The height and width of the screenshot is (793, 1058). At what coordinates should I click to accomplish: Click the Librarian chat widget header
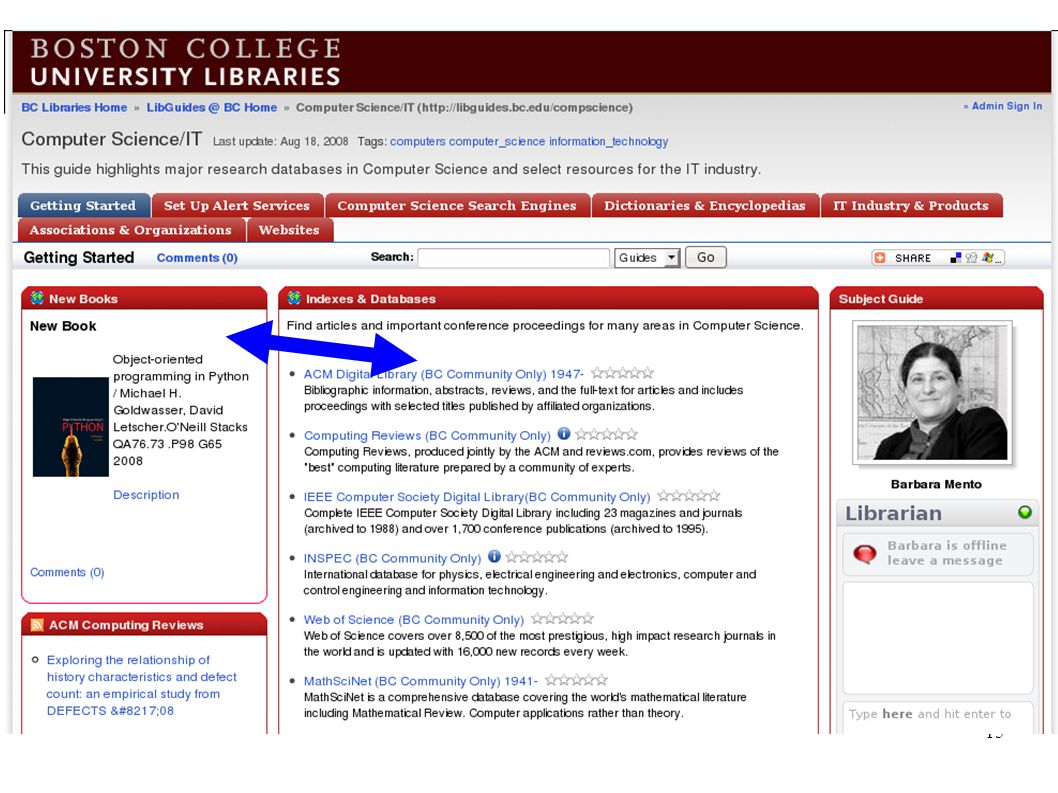[938, 513]
